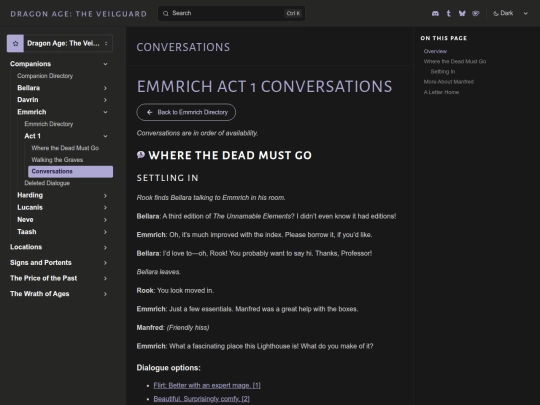540x405 pixels.
Task: Expand the Davrin chevron
Action: coord(105,100)
